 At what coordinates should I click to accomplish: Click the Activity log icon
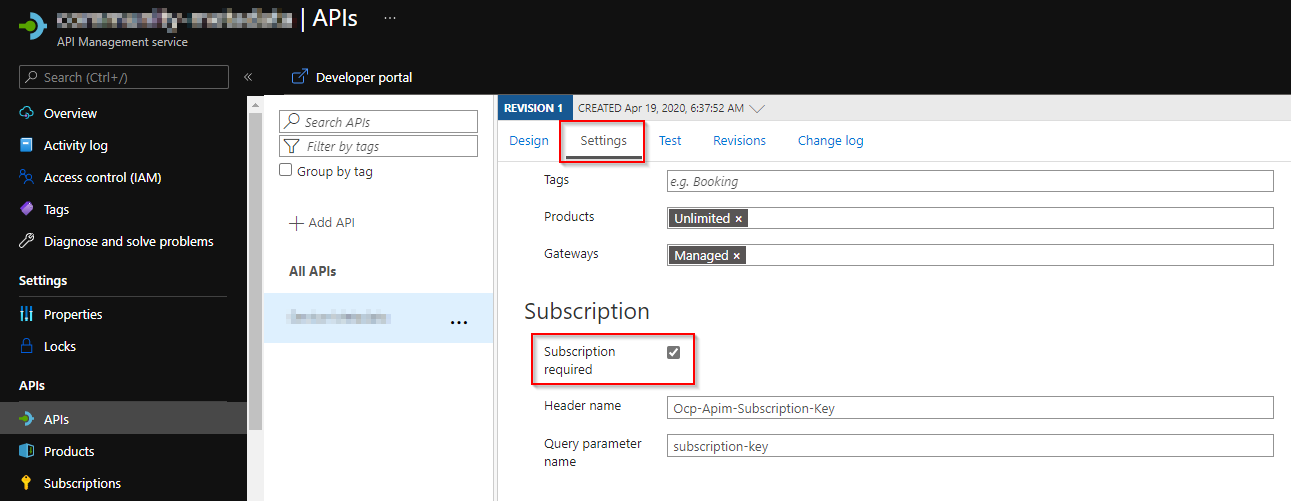[27, 145]
